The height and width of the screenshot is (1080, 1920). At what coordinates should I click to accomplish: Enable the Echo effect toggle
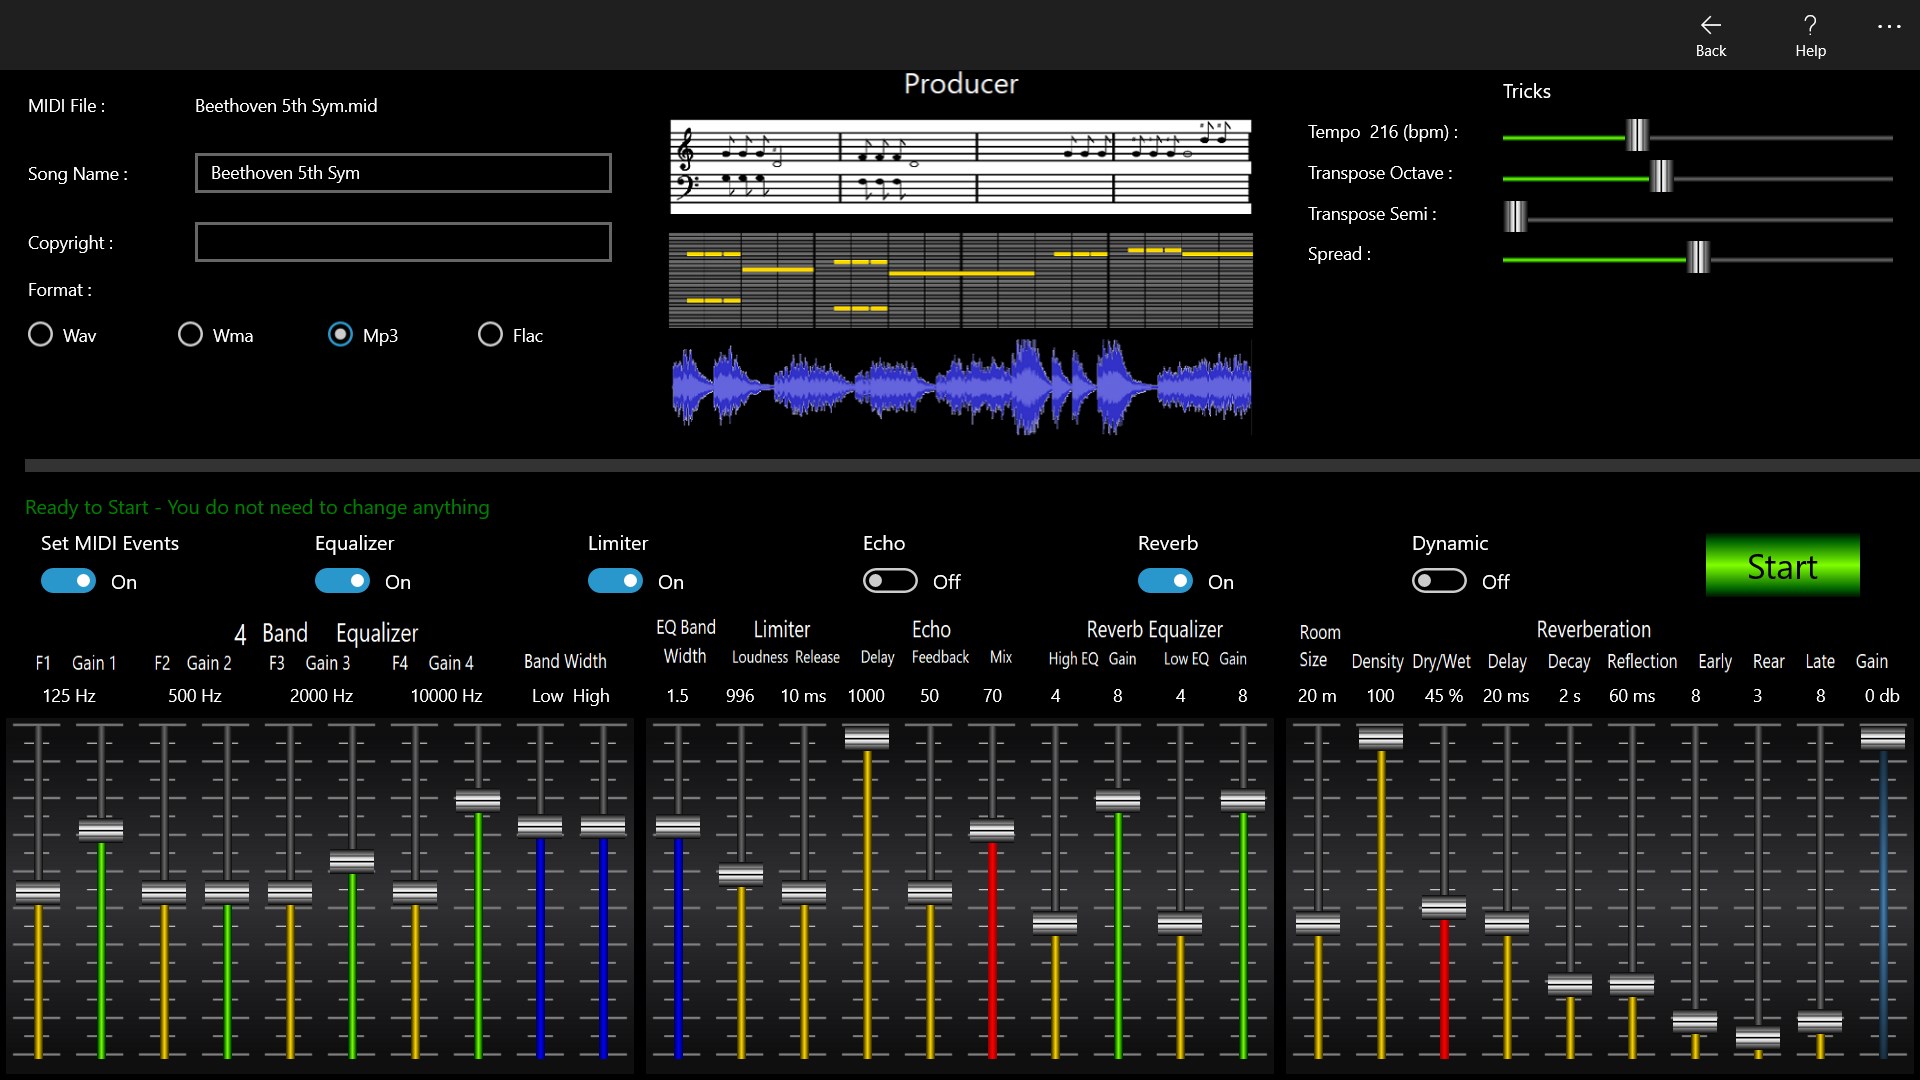(889, 580)
